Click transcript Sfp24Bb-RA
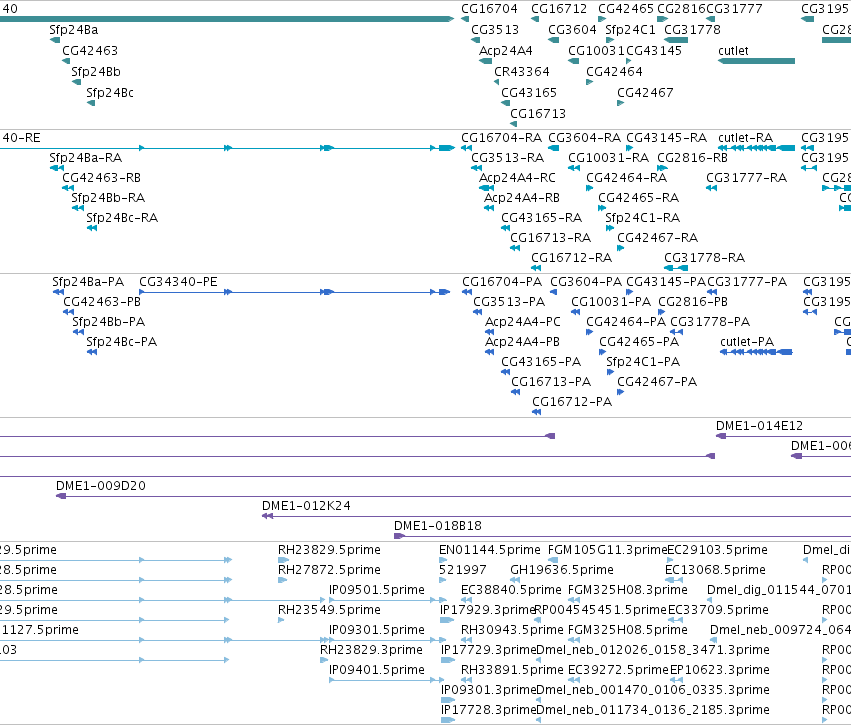The width and height of the screenshot is (851, 725). pos(107,198)
